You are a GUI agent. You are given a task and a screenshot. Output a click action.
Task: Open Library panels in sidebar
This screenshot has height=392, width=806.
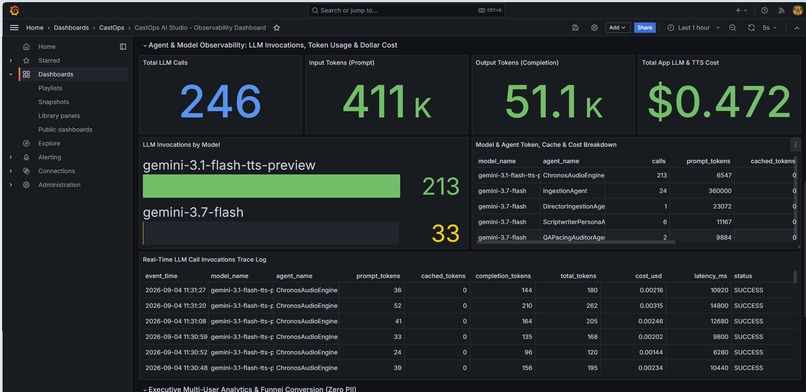59,116
